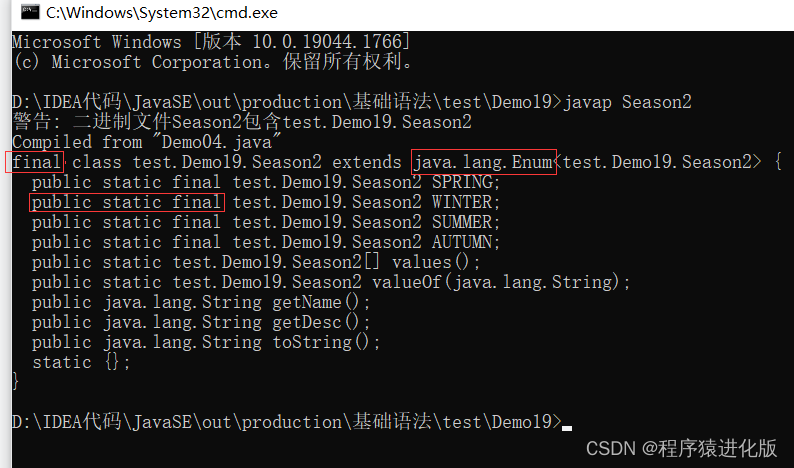This screenshot has height=468, width=794.
Task: Click the boxed "public static final" text
Action: 126,202
